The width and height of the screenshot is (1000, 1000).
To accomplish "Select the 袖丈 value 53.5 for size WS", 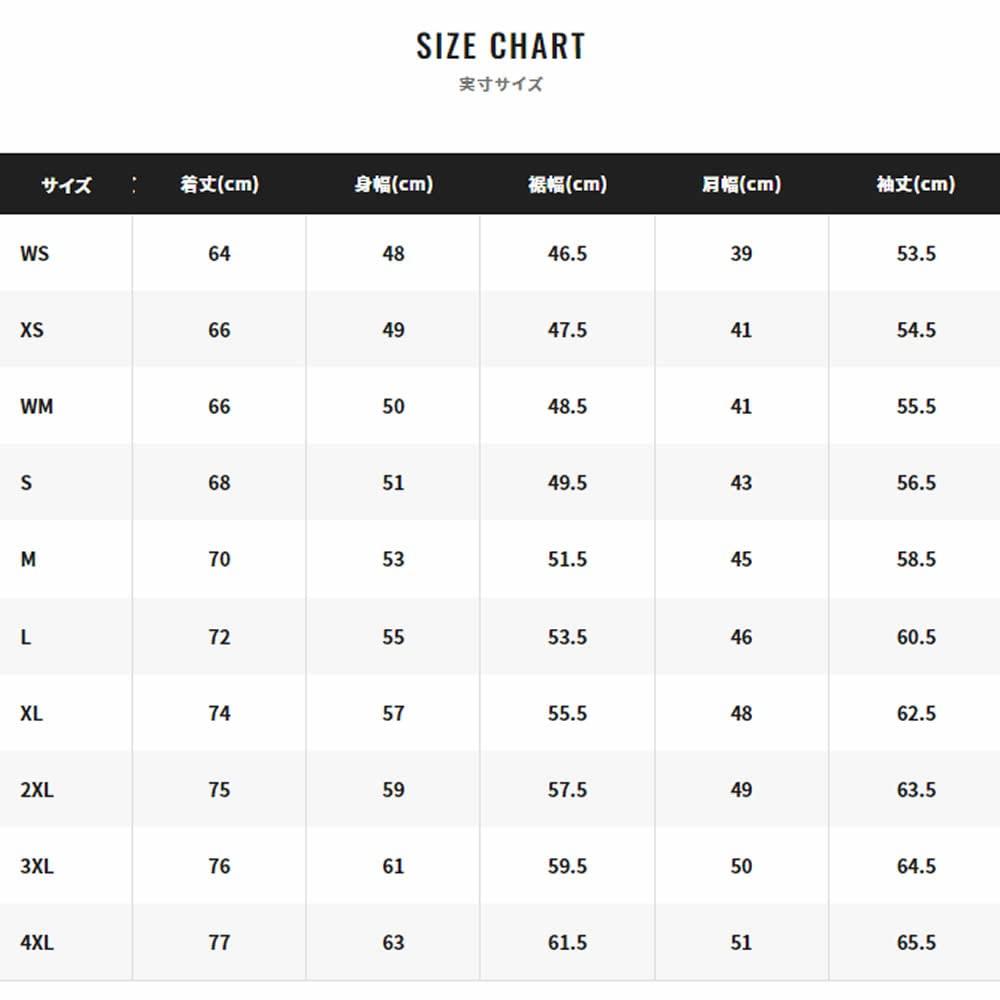I will pos(916,254).
